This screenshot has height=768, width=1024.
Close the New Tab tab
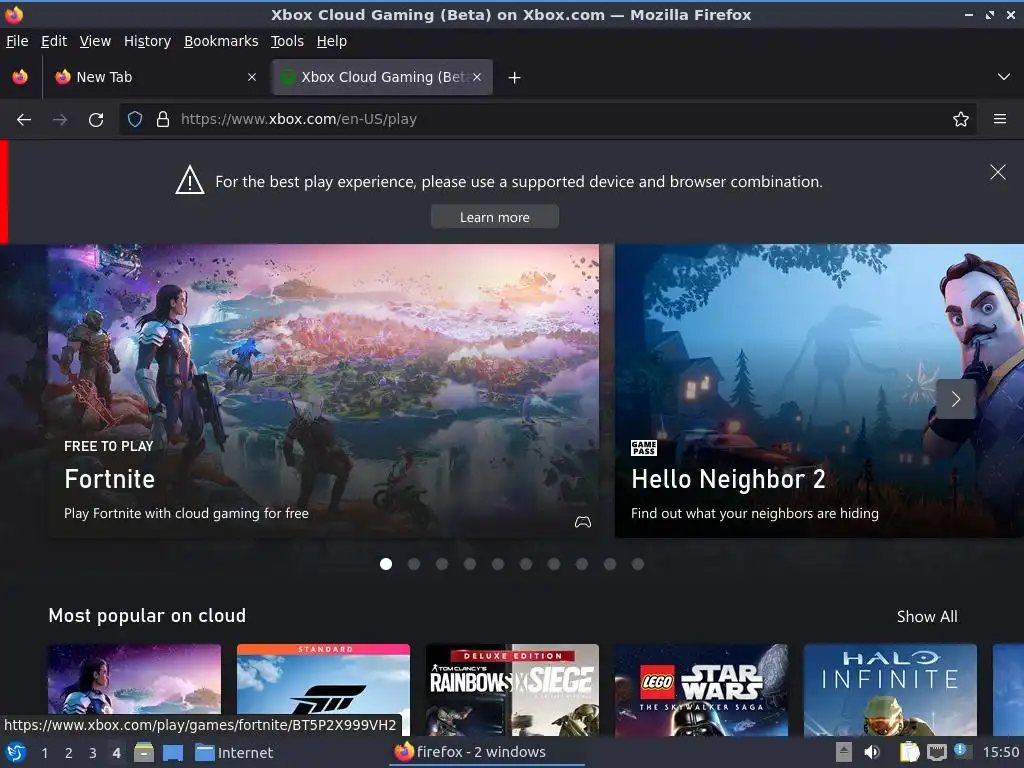point(252,77)
